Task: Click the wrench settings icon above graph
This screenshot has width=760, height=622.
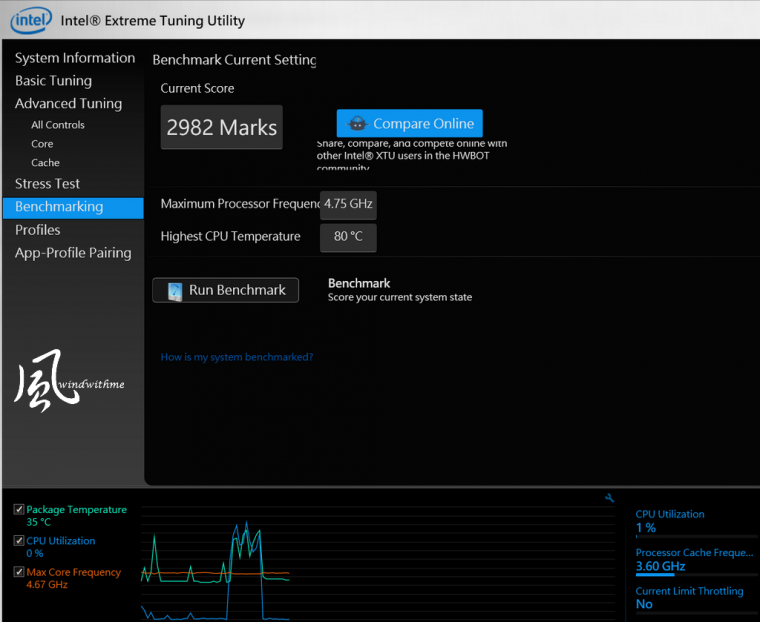Action: coord(610,498)
